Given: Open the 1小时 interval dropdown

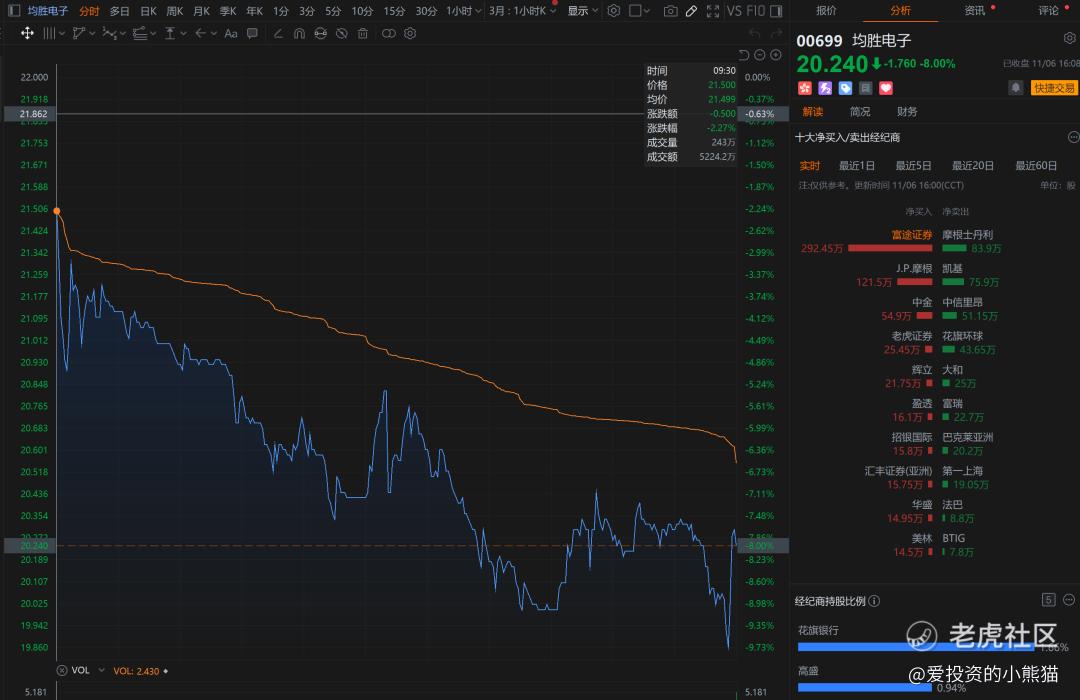Looking at the screenshot, I should (x=464, y=11).
